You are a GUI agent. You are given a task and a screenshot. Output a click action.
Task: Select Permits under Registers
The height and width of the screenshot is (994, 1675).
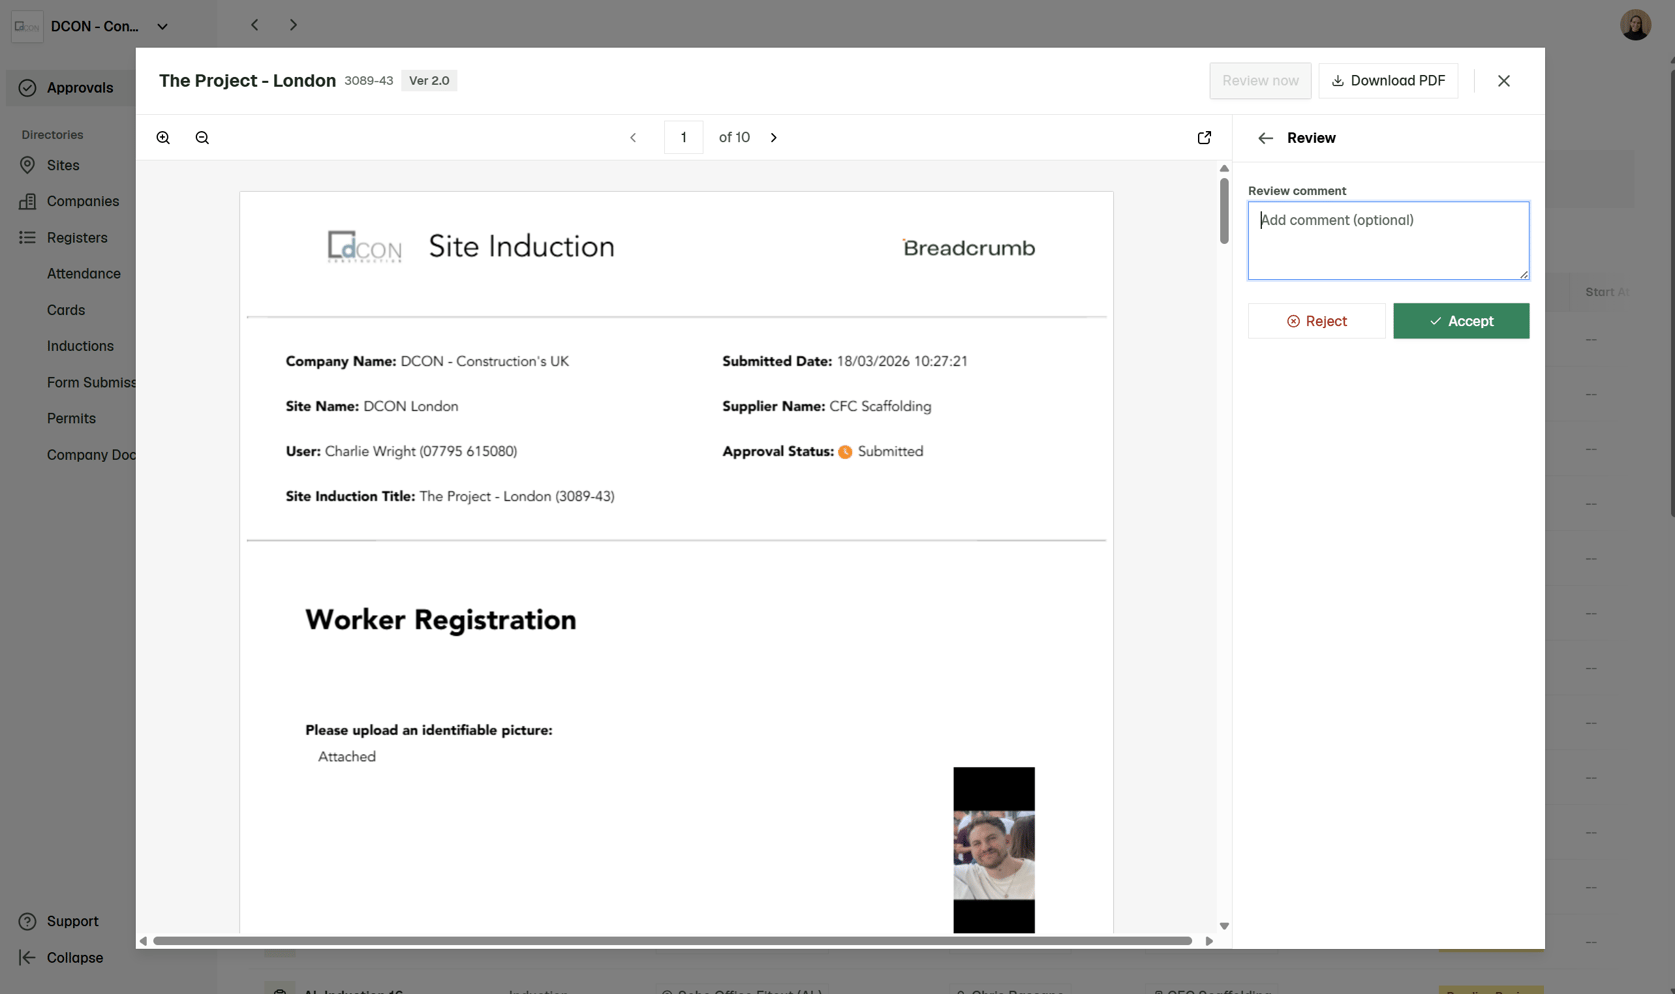point(71,419)
